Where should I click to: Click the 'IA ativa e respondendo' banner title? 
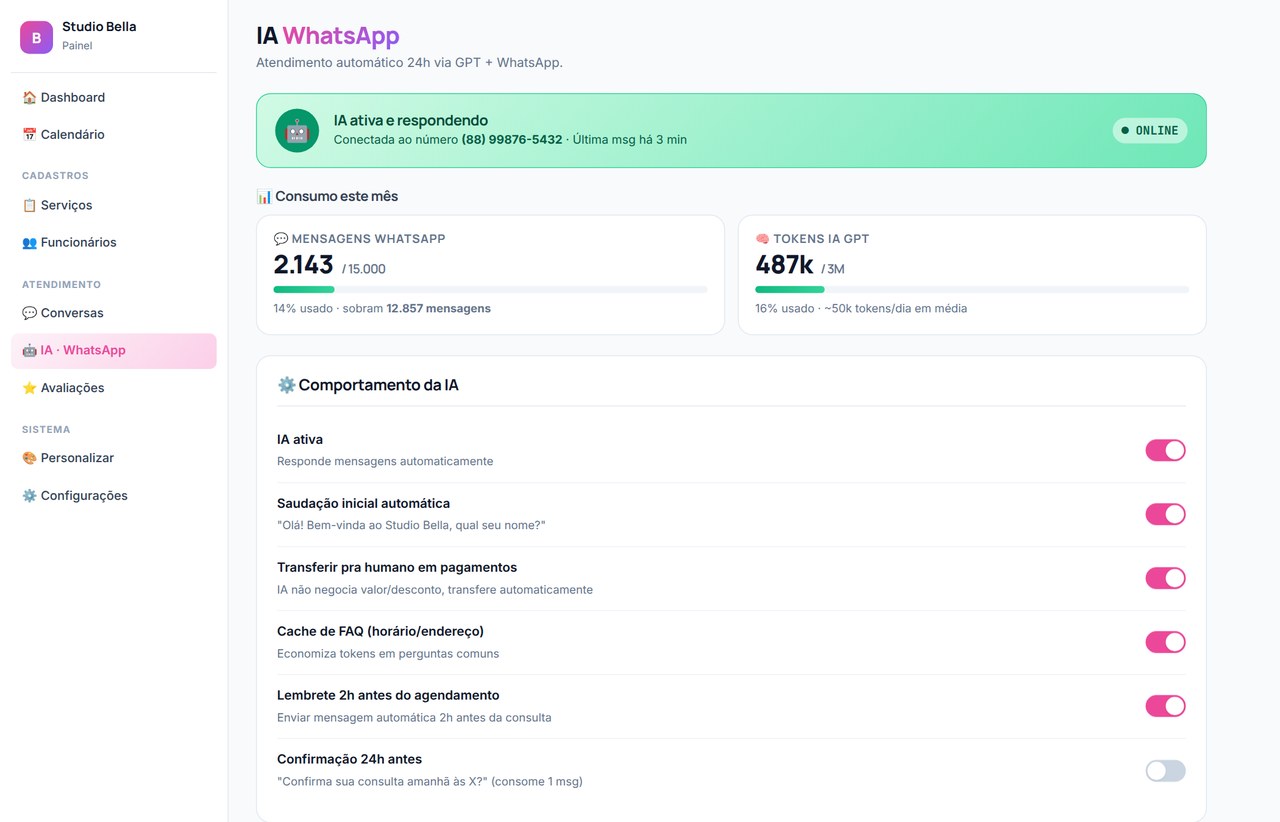pos(411,120)
